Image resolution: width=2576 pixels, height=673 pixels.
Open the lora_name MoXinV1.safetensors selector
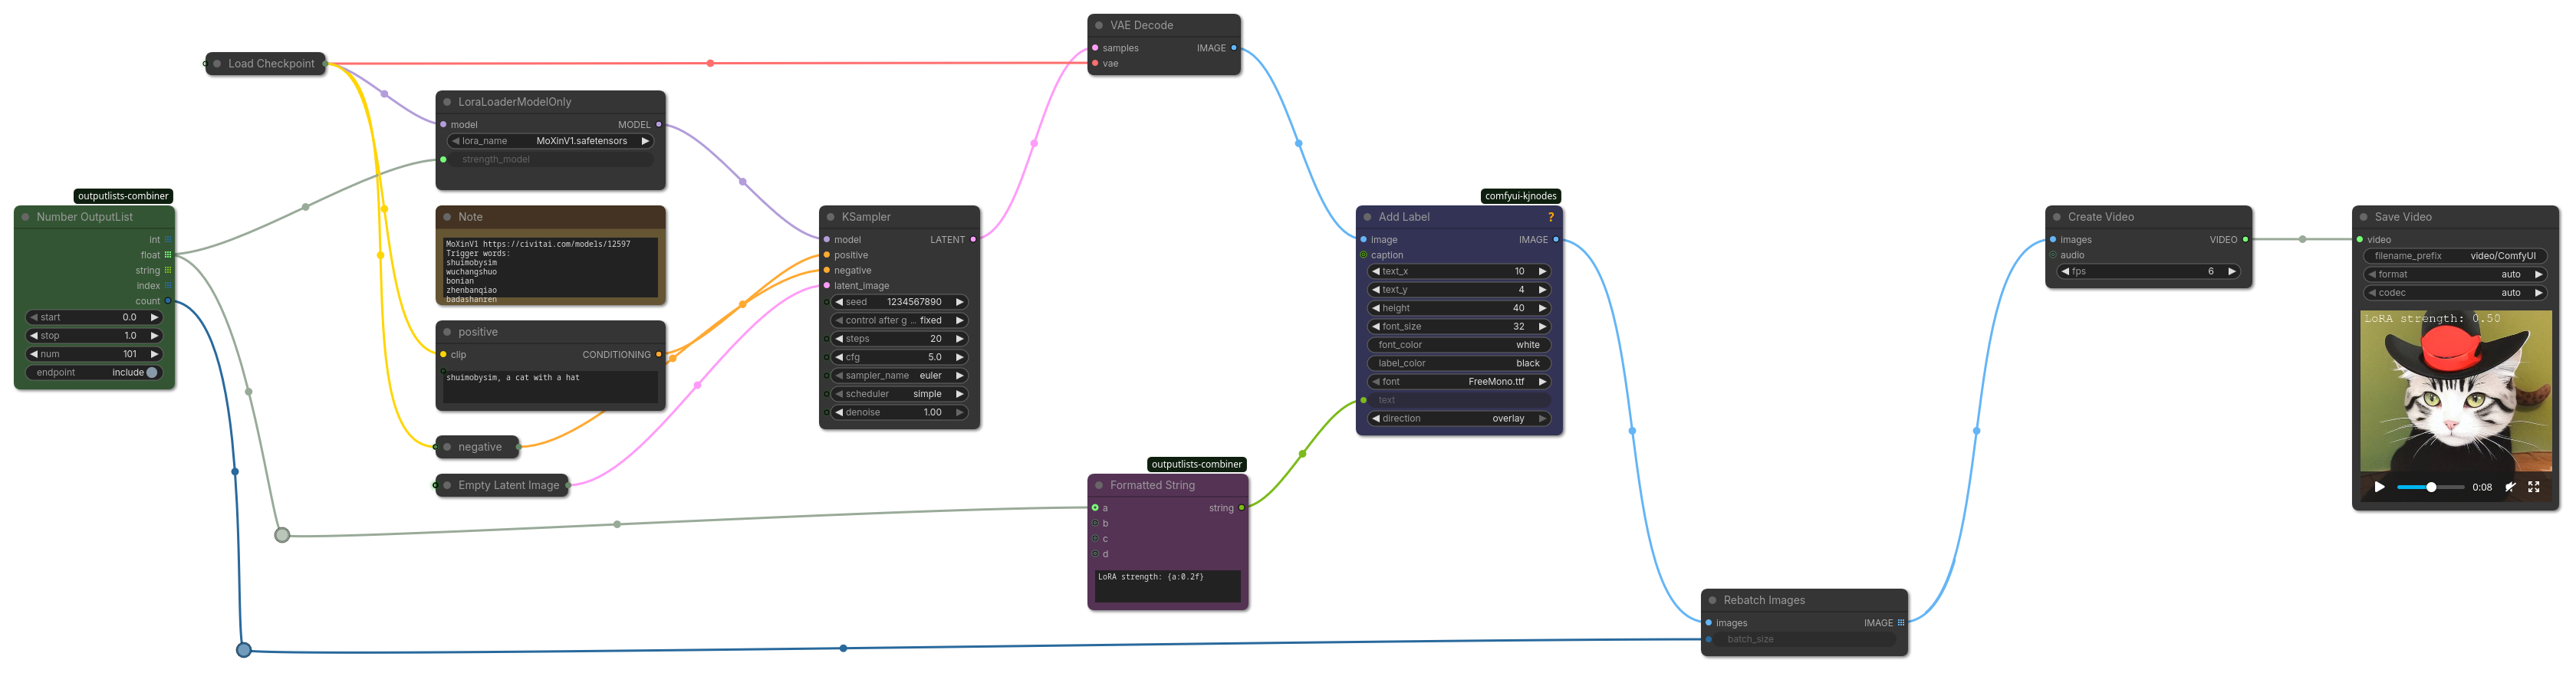(550, 141)
